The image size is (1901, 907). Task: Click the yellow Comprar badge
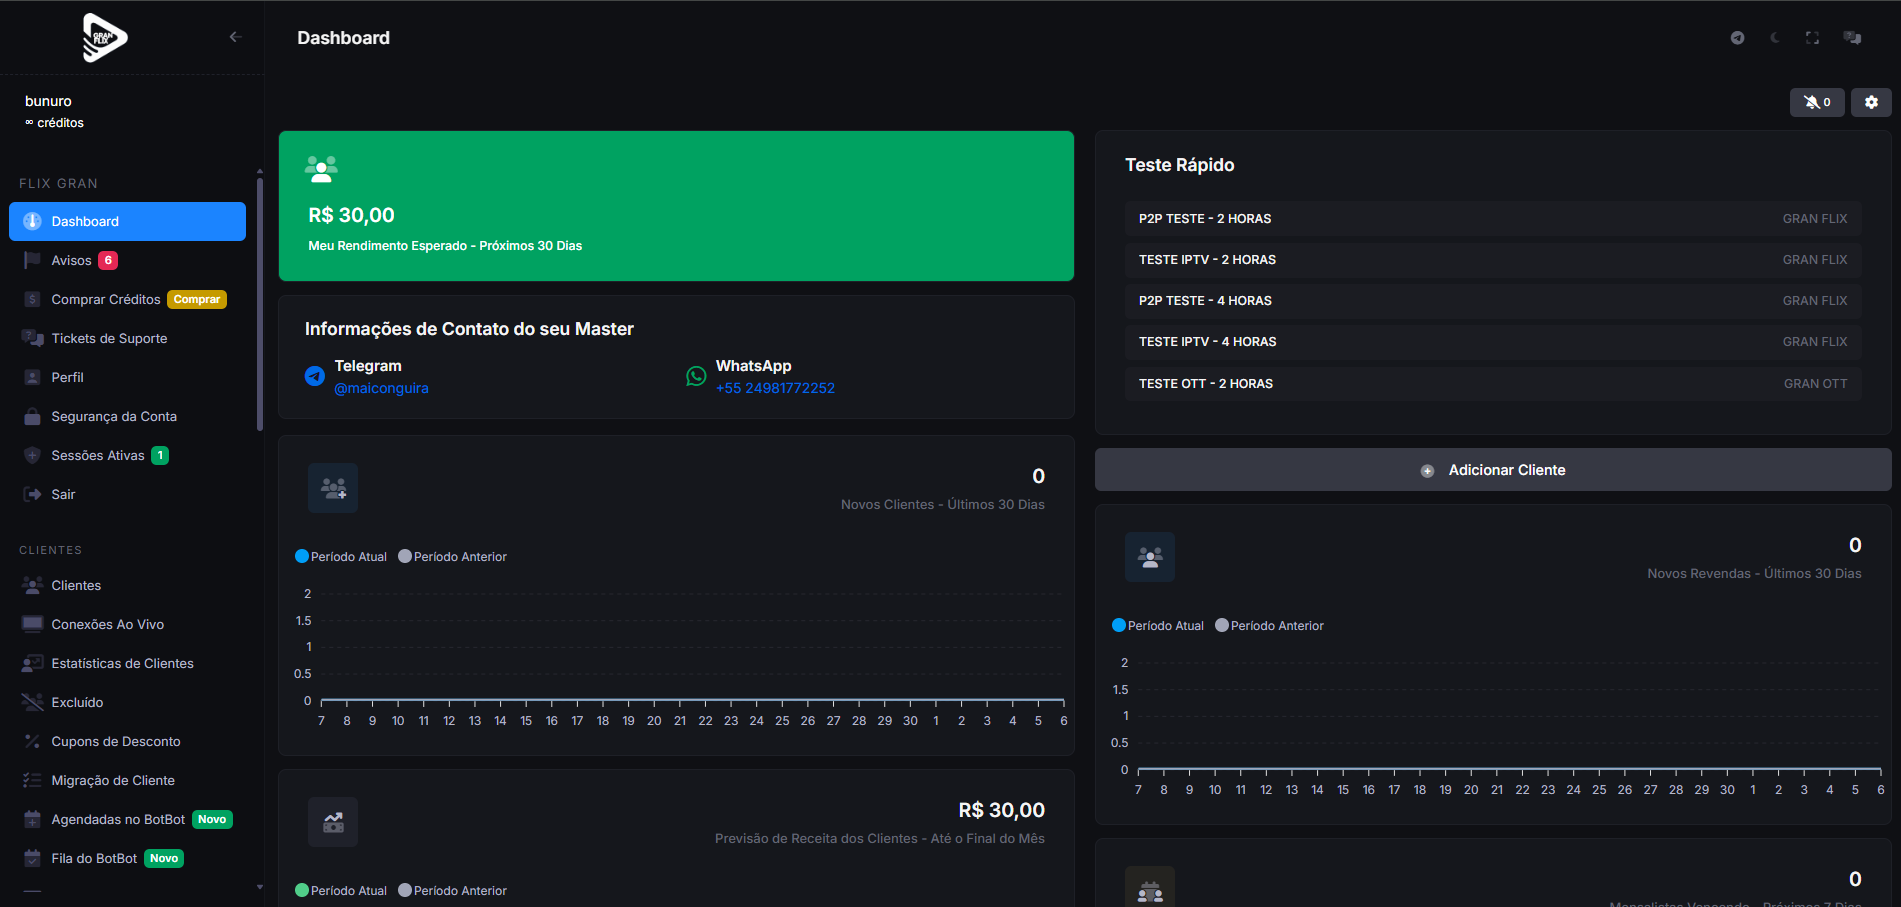(x=197, y=299)
